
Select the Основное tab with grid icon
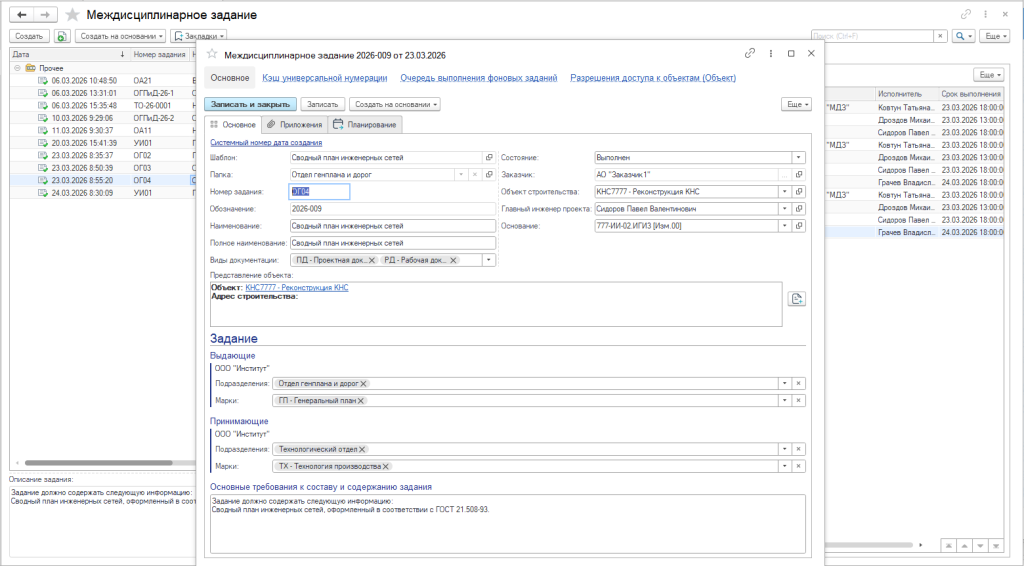coord(233,125)
